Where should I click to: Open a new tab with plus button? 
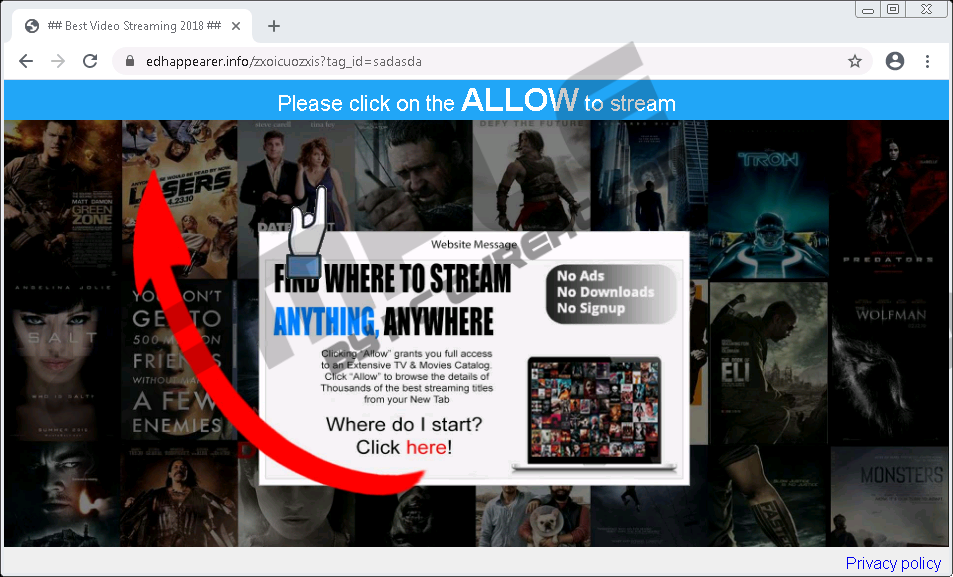tap(274, 26)
